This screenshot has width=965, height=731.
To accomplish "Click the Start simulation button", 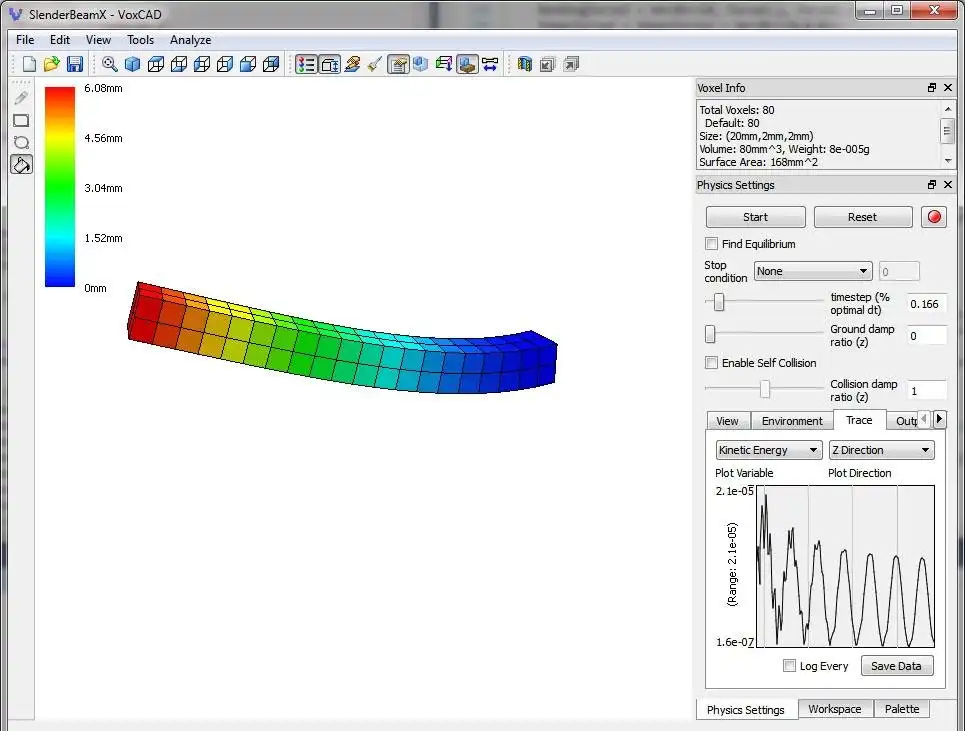I will (x=755, y=217).
